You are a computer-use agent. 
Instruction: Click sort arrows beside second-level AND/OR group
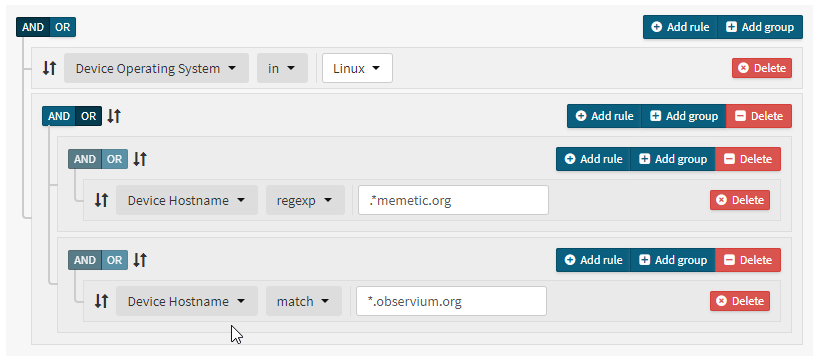114,116
